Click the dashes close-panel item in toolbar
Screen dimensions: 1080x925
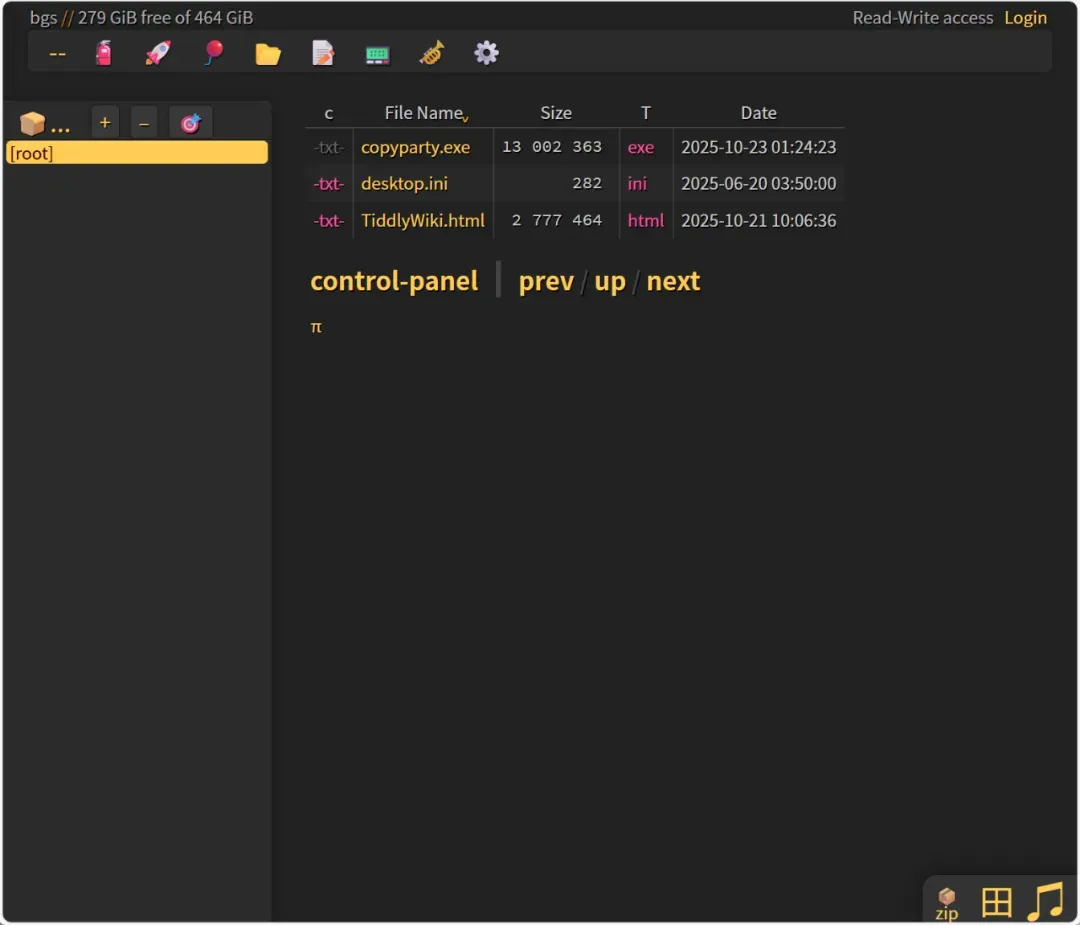tap(58, 54)
